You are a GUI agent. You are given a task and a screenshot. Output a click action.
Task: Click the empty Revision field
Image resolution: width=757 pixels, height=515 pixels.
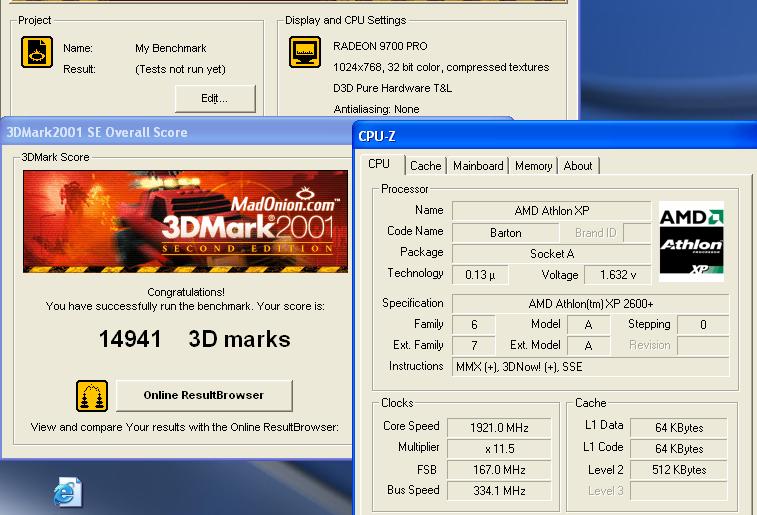point(703,346)
